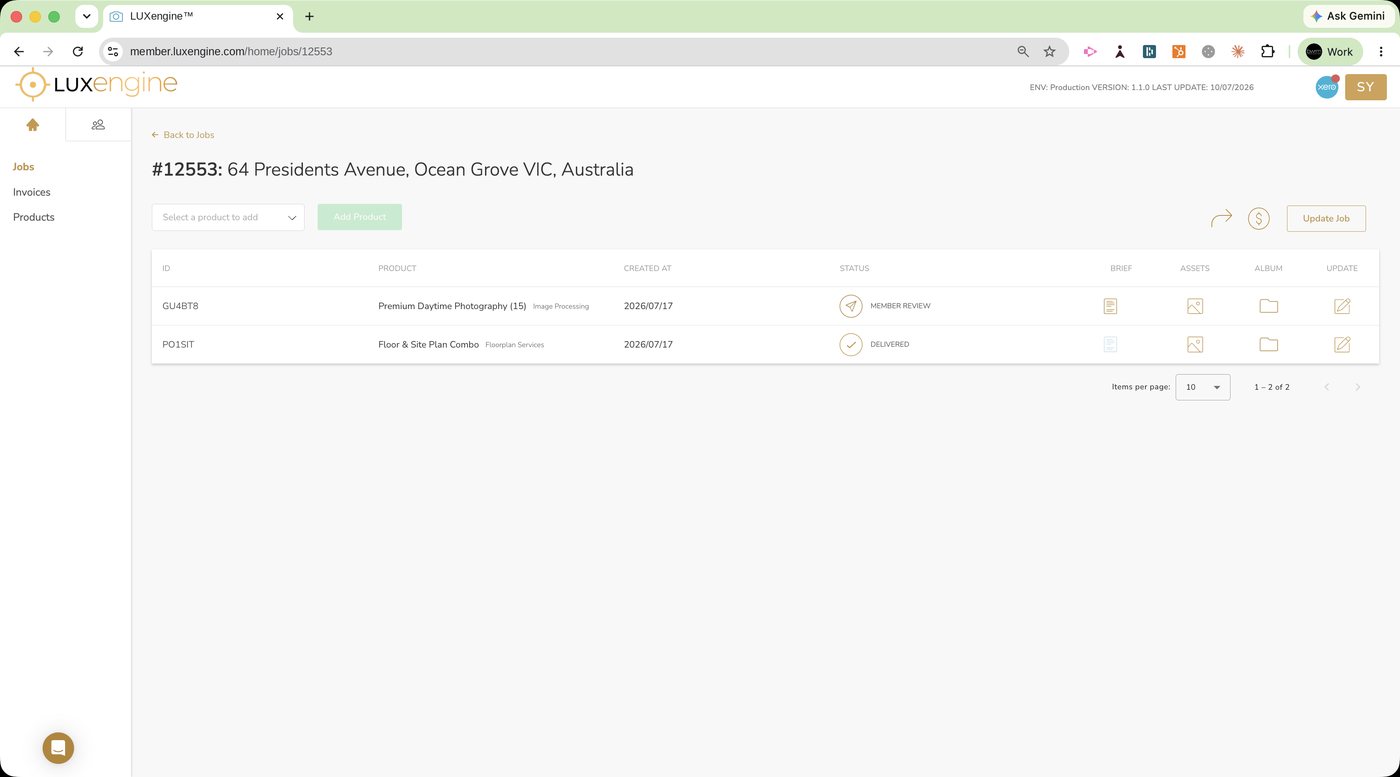This screenshot has width=1400, height=777.
Task: Go back in browser history
Action: pos(18,51)
